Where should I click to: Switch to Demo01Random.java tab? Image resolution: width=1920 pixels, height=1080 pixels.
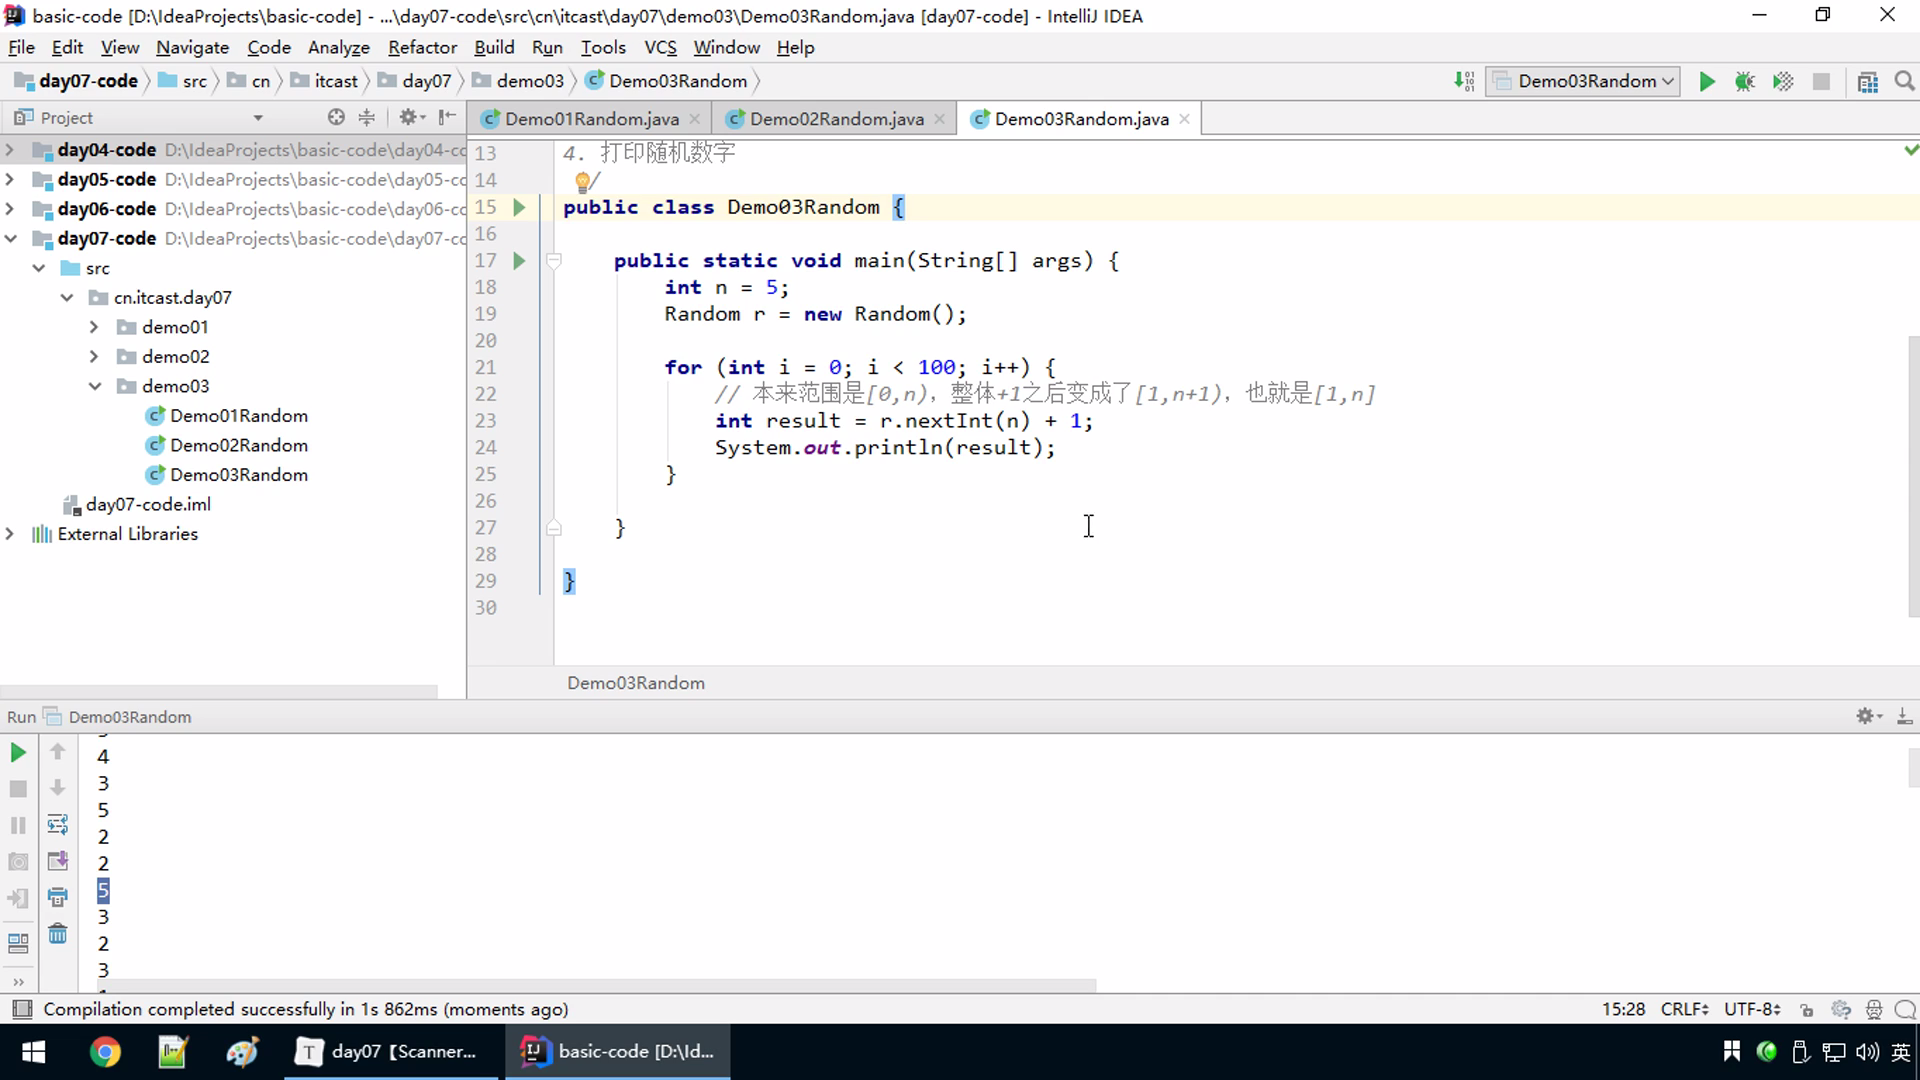[x=591, y=119]
